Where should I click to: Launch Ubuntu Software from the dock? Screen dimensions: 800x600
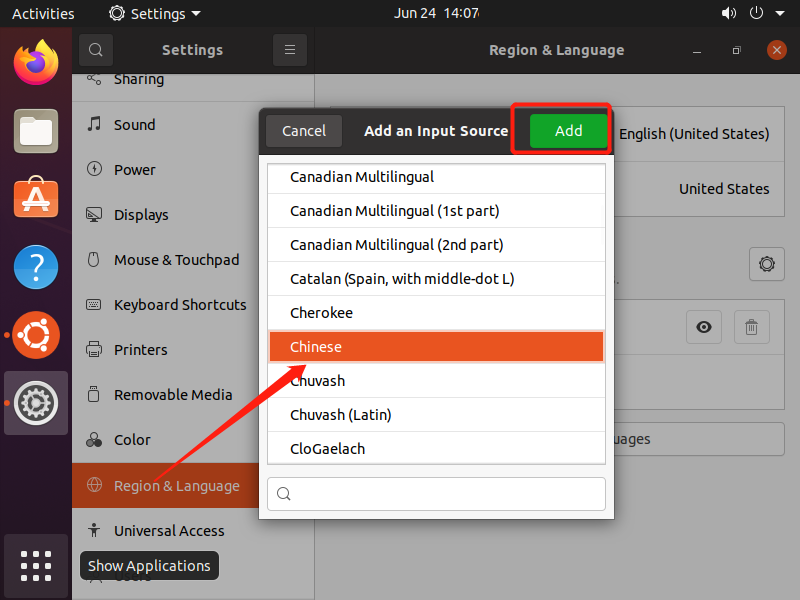tap(36, 198)
